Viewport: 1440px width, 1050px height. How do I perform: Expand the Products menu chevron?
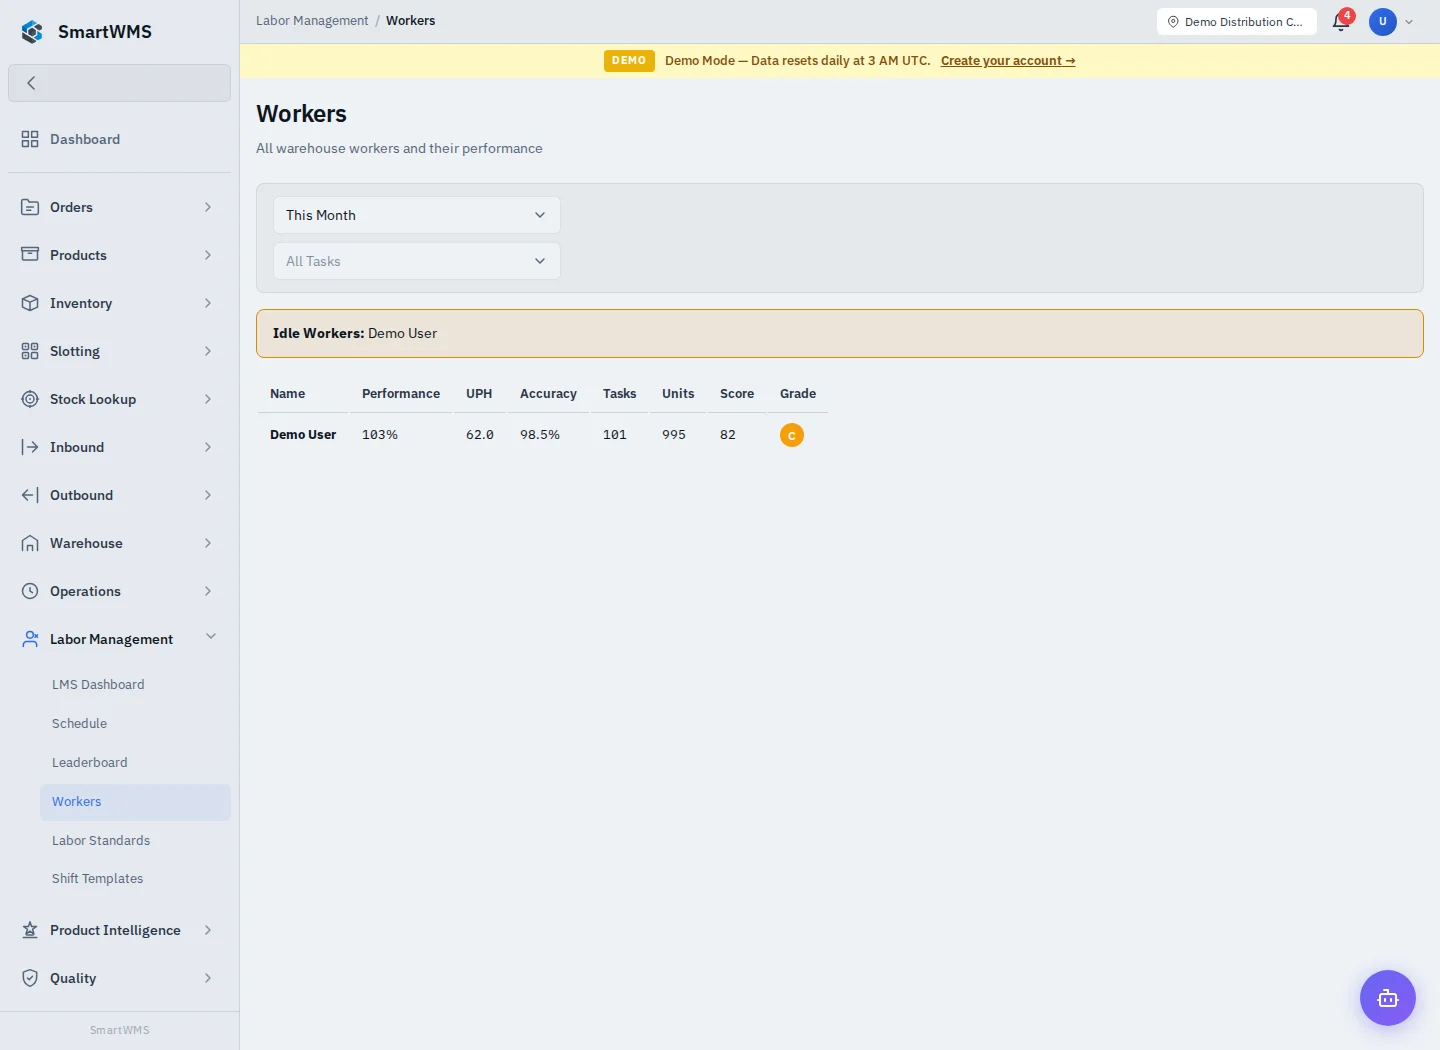pos(208,255)
